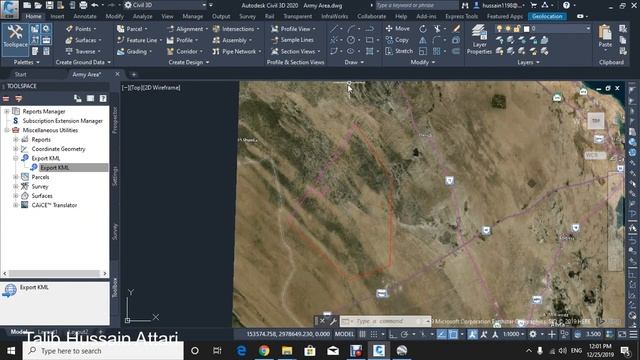Screen dimensions: 640x360
Task: Select the Move tool
Action: (397, 29)
